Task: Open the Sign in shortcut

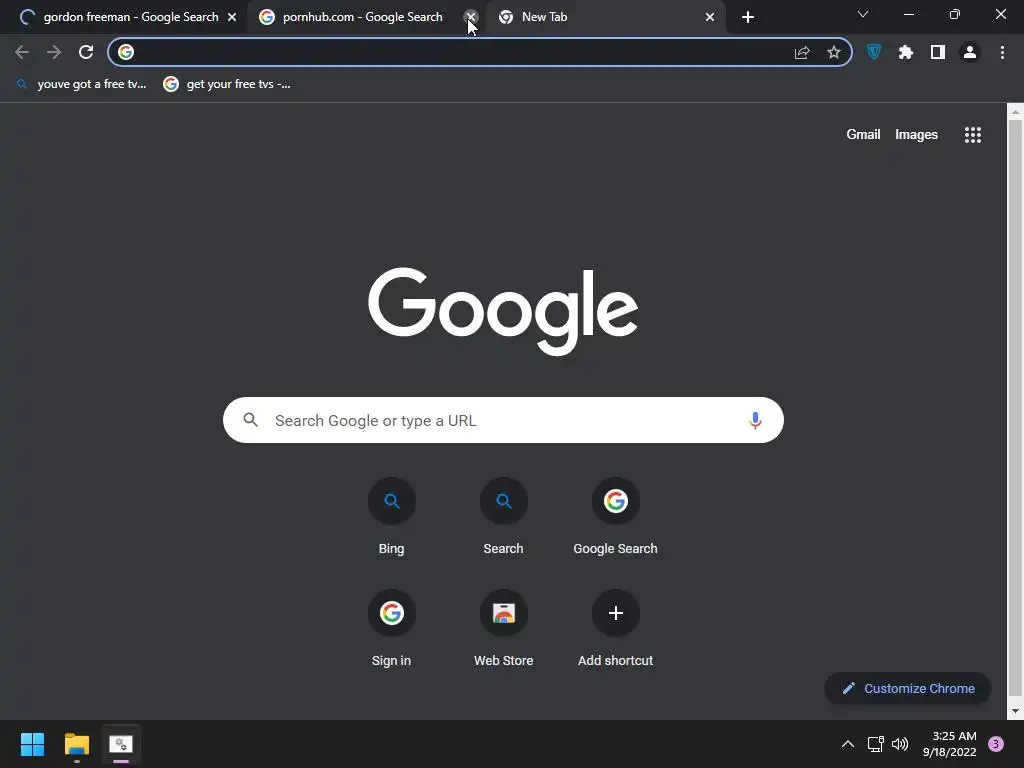Action: click(391, 629)
